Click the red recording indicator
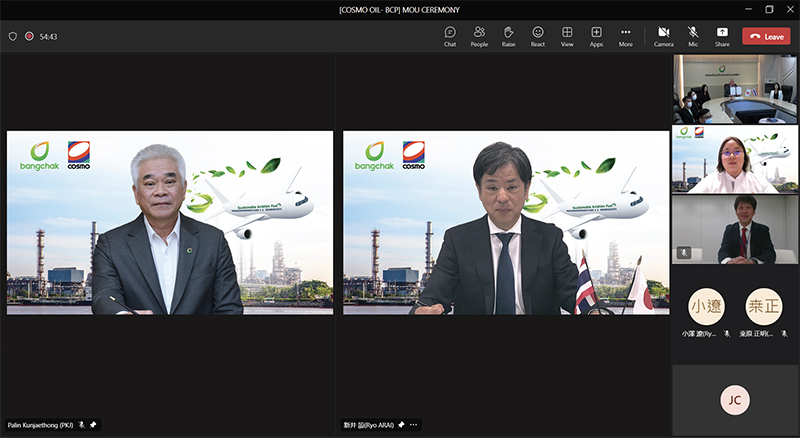800x438 pixels. coord(30,36)
